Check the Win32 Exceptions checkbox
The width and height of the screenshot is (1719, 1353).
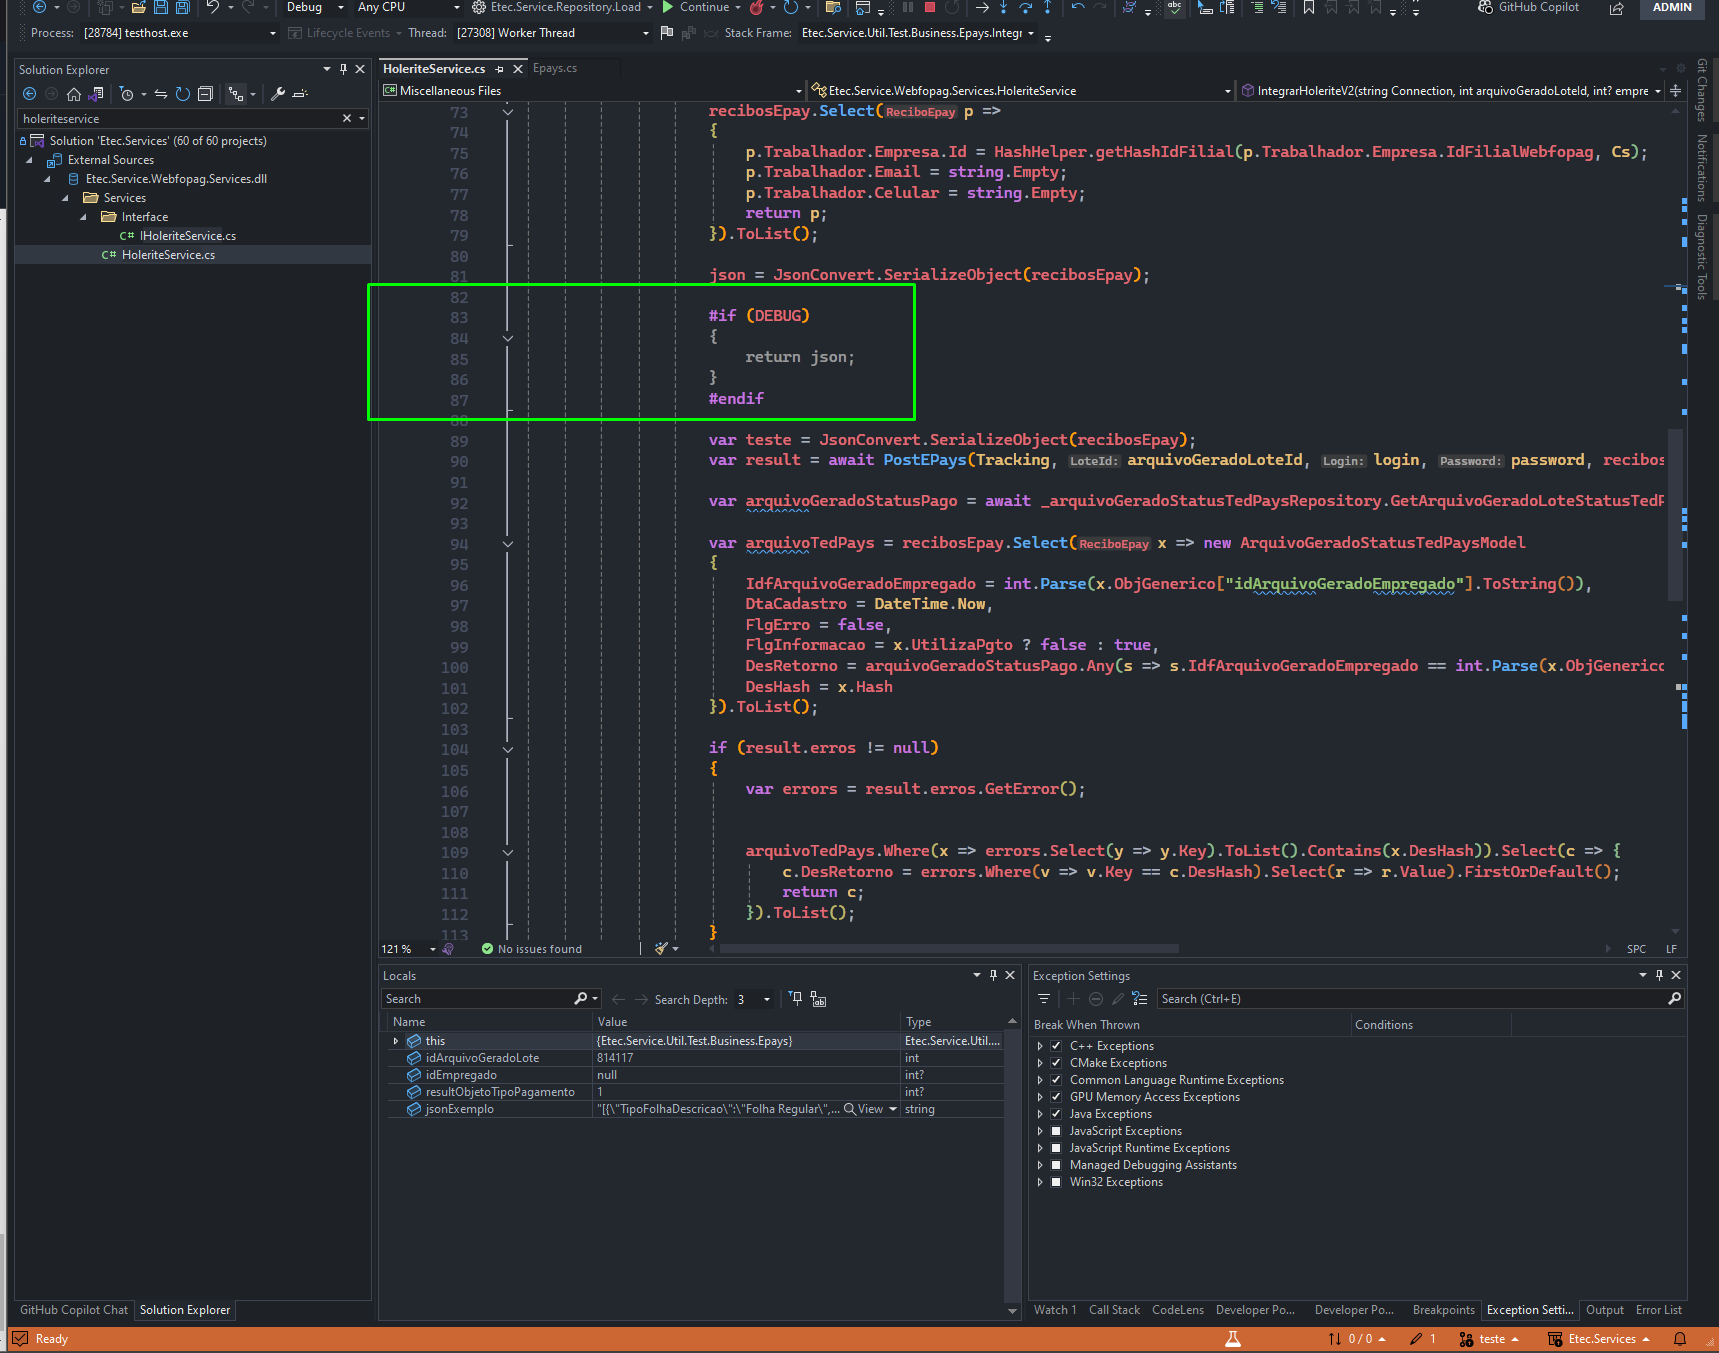1056,1182
